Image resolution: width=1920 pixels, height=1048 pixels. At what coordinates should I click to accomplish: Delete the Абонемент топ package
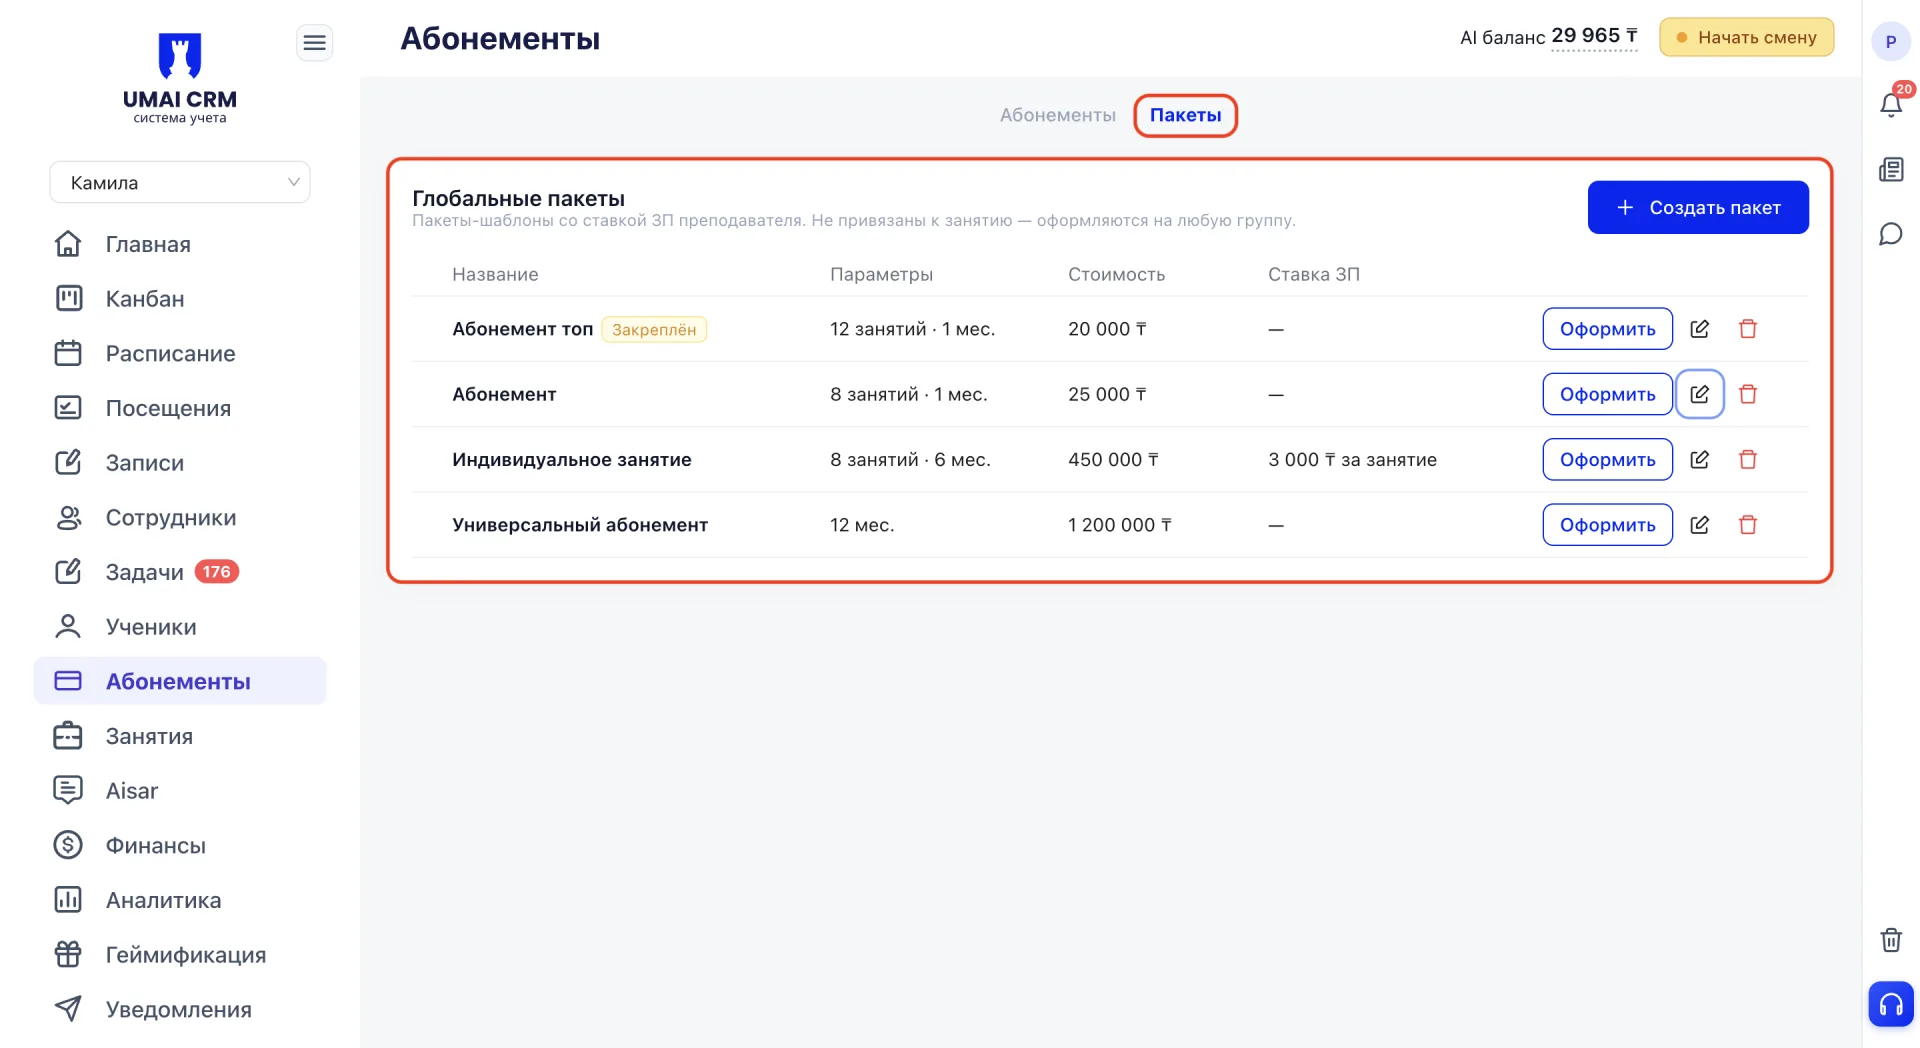pos(1748,329)
